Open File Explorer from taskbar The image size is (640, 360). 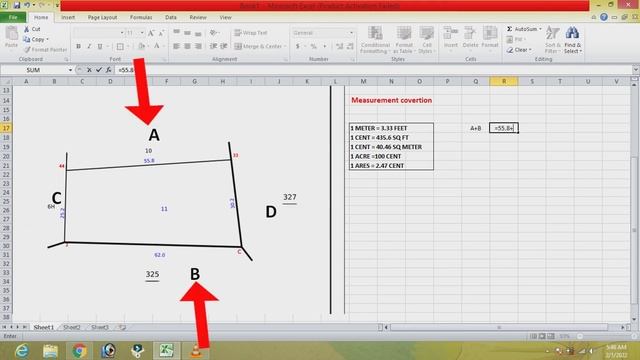point(51,351)
